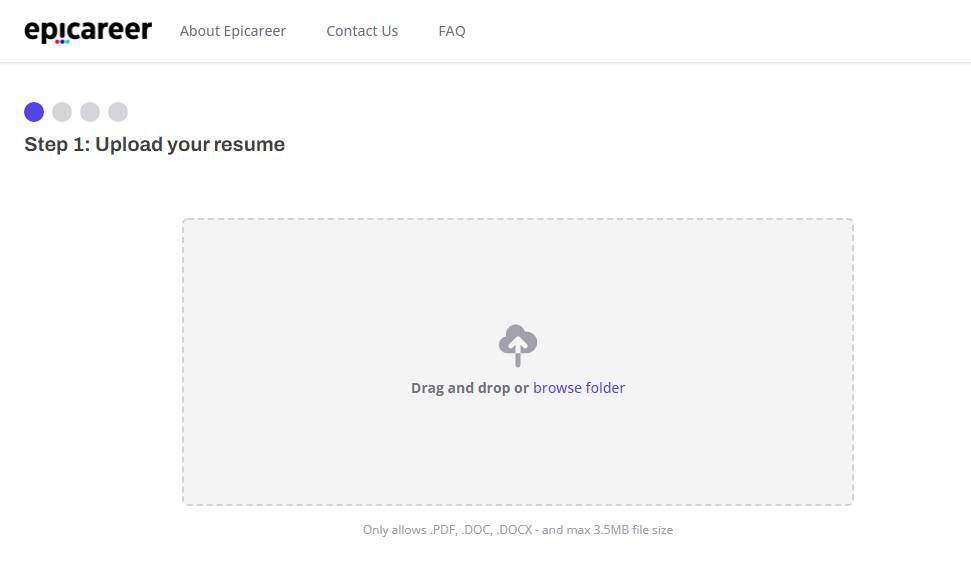Click the "Upload your resume" heading text
Screen dimensions: 971x565
(x=190, y=144)
